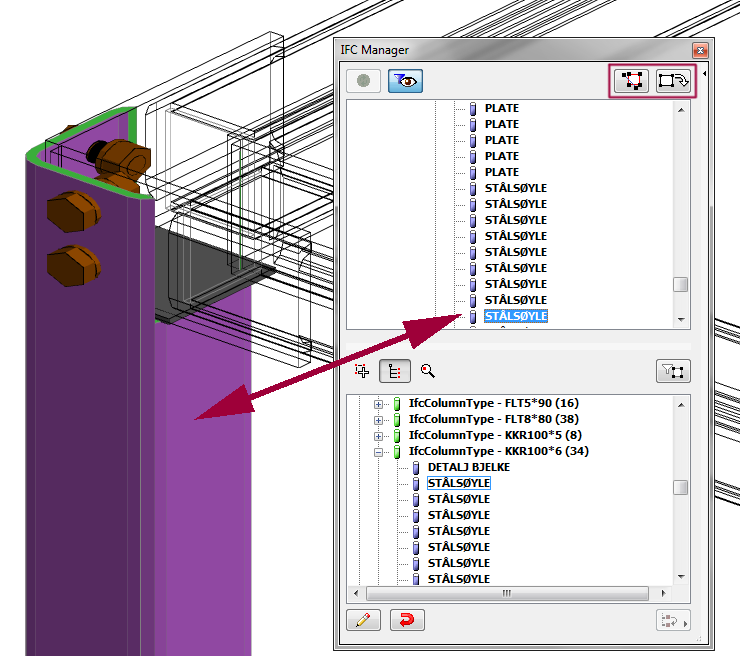The width and height of the screenshot is (740, 656).
Task: Click the pencil edit button
Action: 363,620
